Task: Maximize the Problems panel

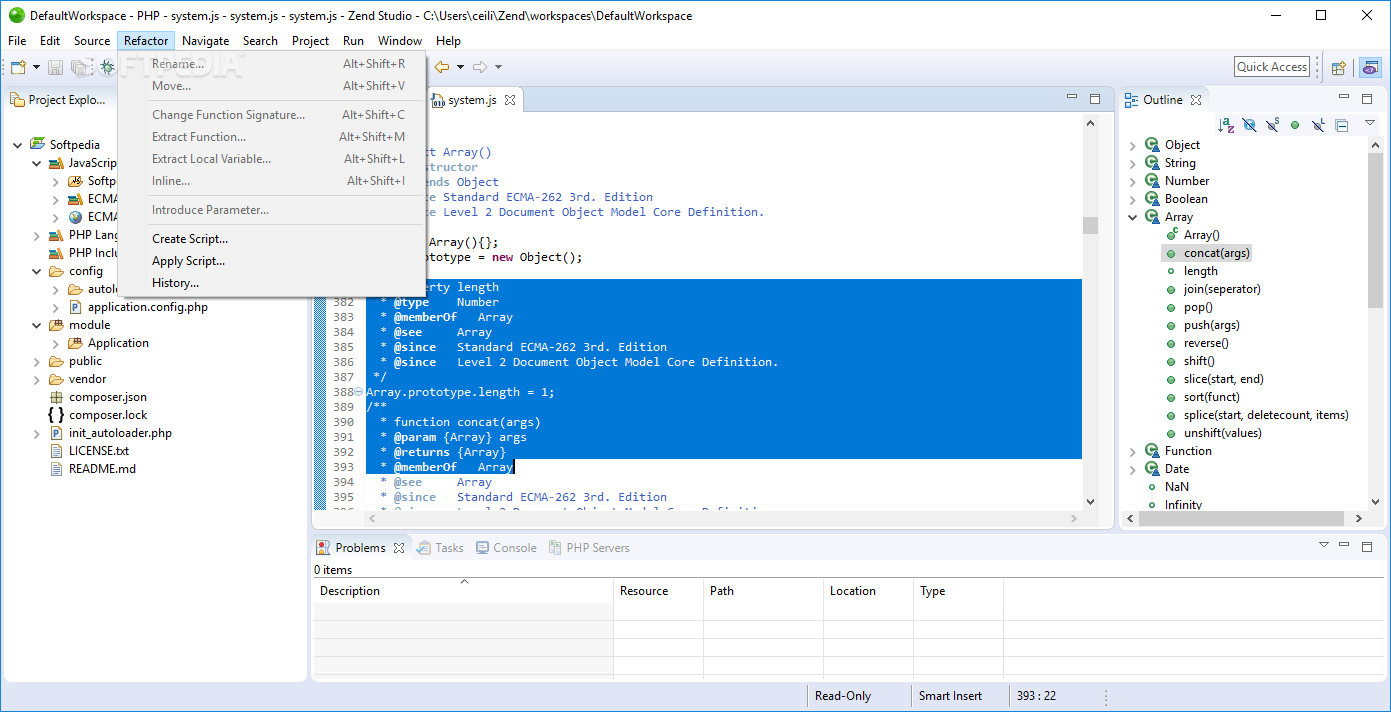Action: click(x=1367, y=547)
